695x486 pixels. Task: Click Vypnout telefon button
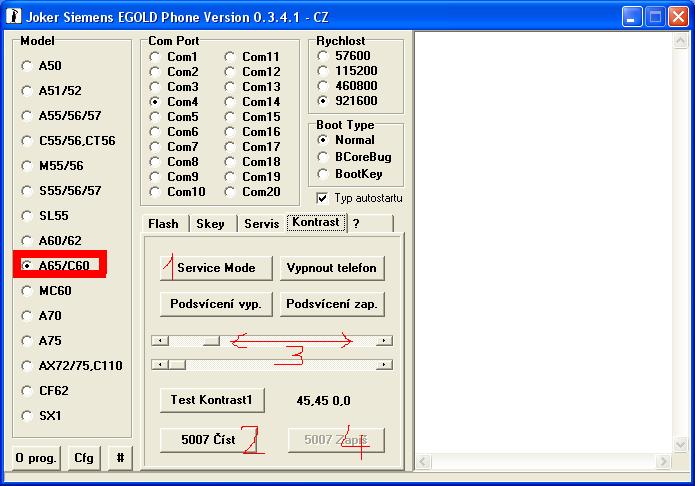(x=332, y=268)
